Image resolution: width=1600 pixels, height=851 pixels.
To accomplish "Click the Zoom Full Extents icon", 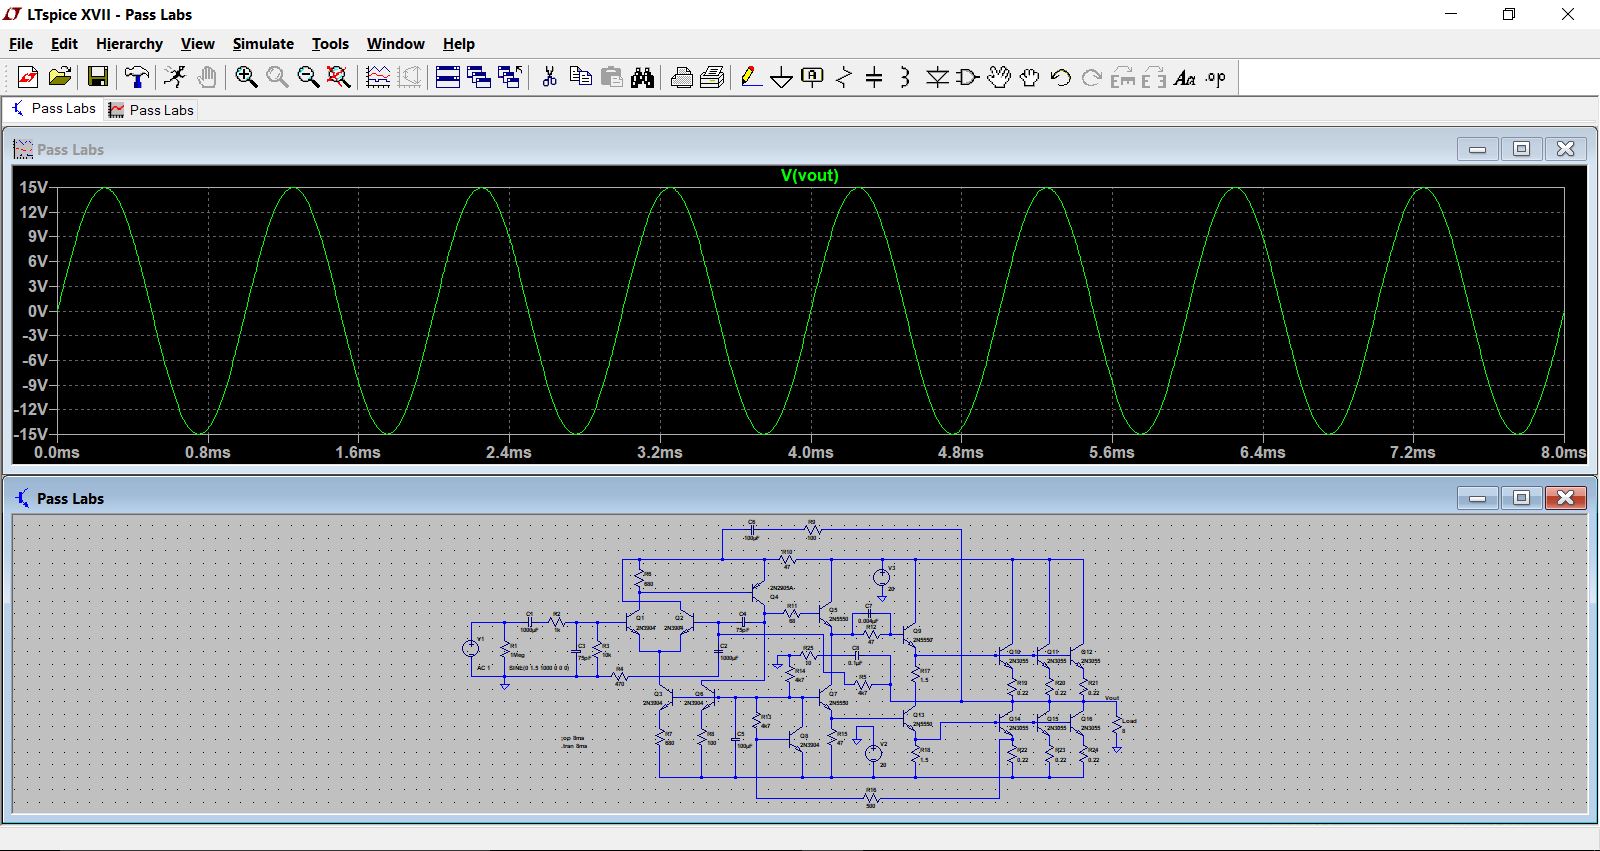I will (339, 77).
